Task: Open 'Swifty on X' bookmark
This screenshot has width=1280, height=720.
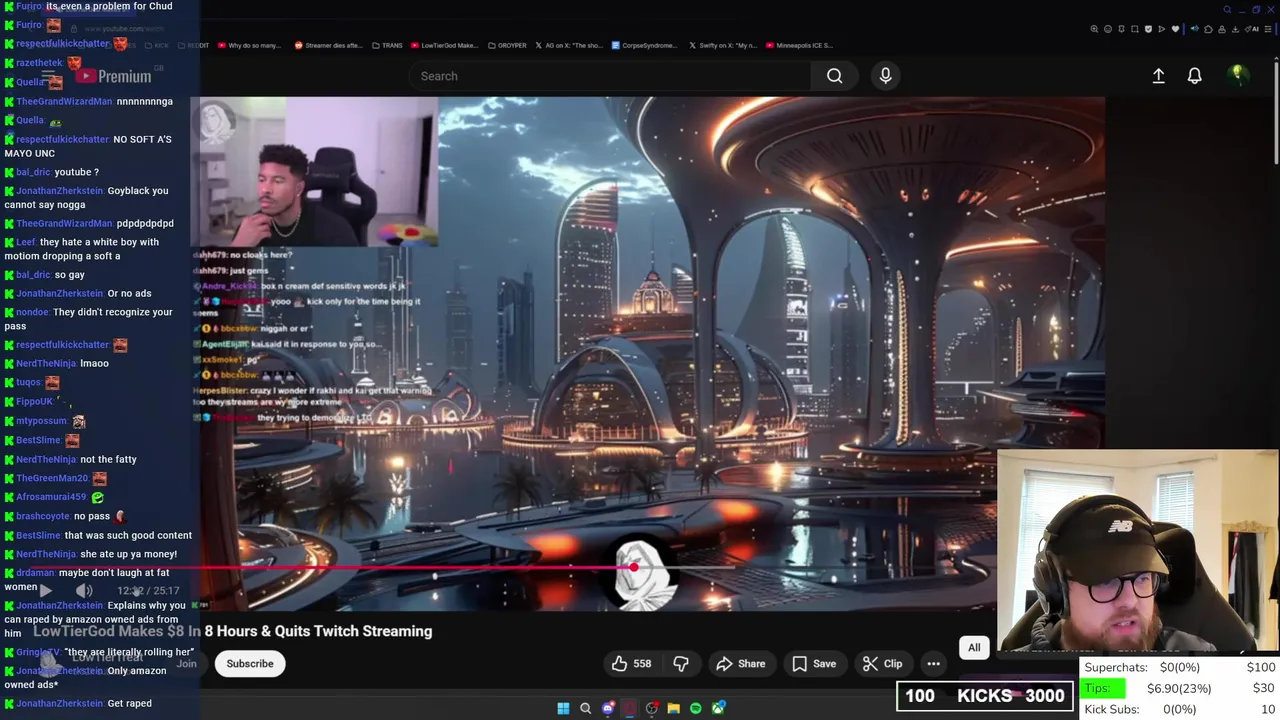Action: [x=722, y=45]
